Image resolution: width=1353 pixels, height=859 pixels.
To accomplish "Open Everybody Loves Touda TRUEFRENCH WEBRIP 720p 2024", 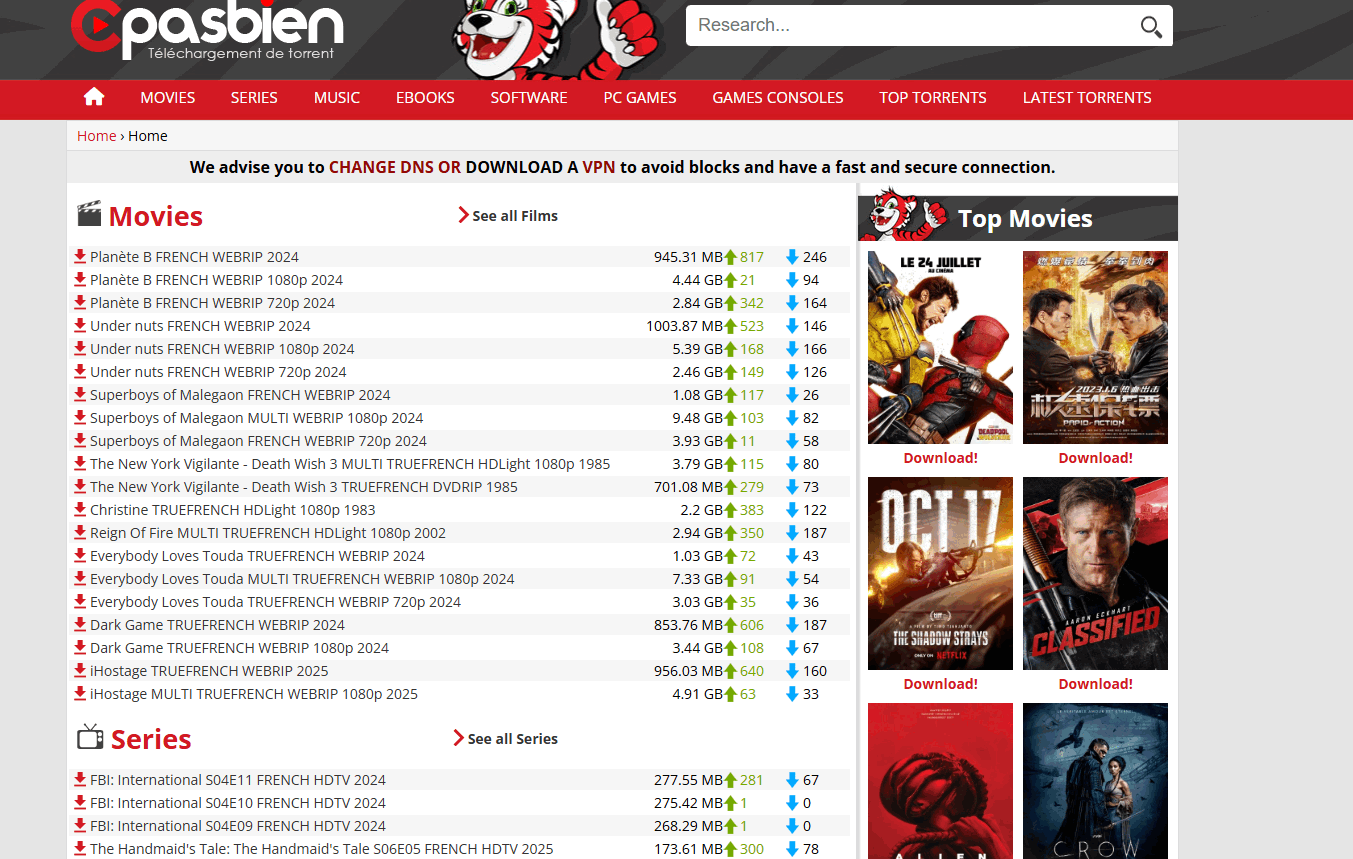I will (x=275, y=602).
